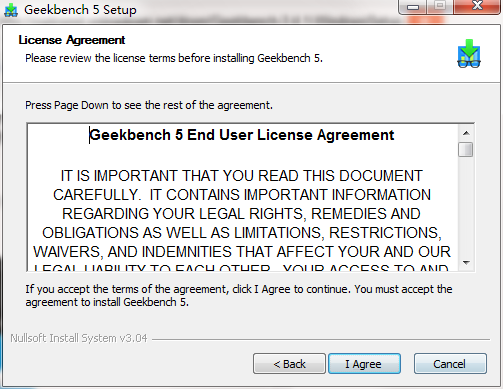Click the Press Page Down instruction text
503x389 pixels.
149,105
